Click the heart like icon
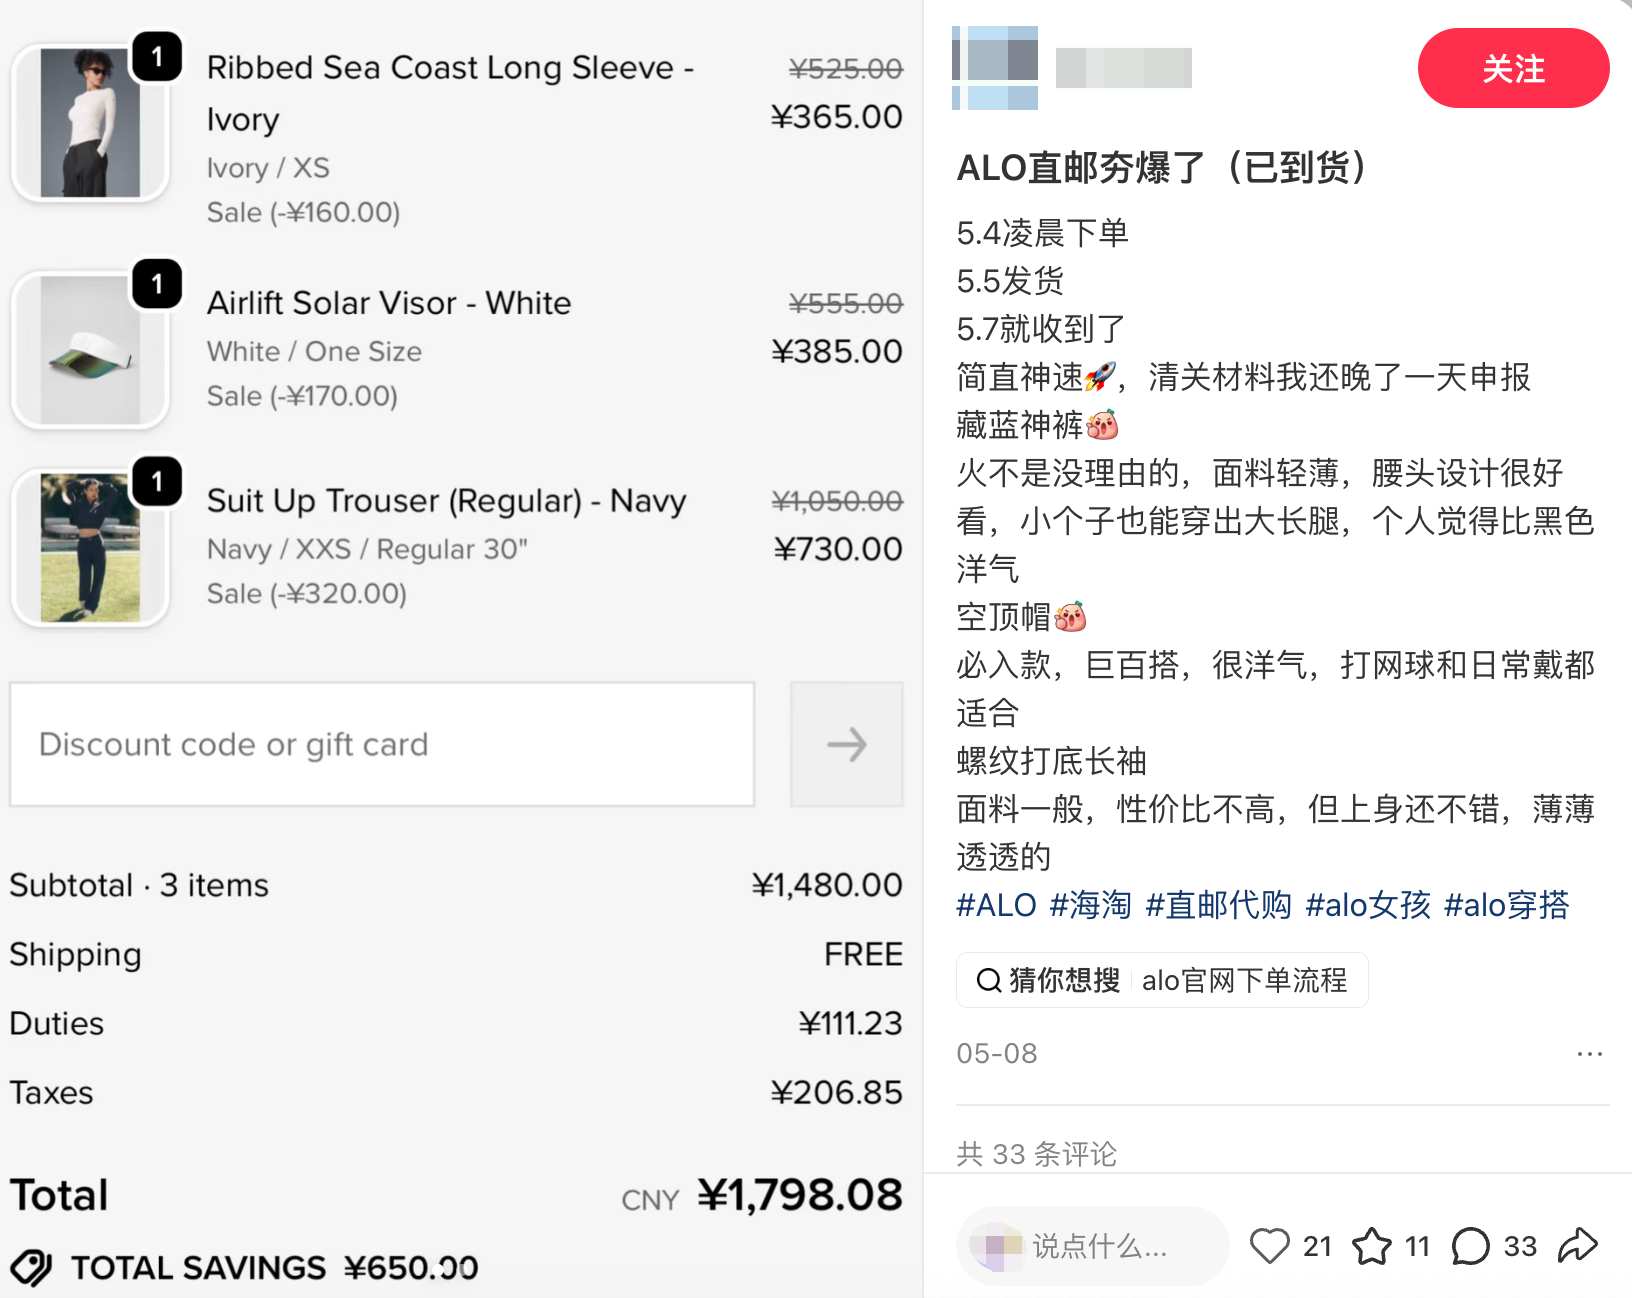1632x1298 pixels. [x=1269, y=1246]
